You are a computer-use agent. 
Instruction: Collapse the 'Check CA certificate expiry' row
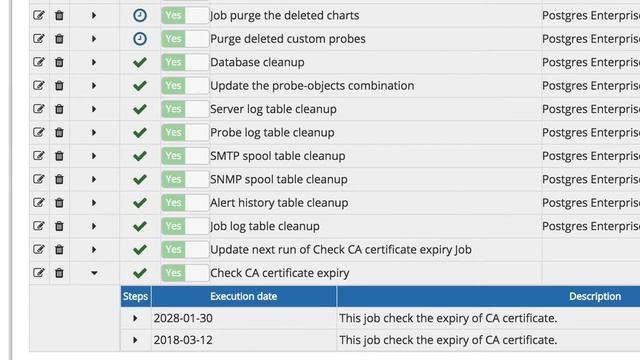point(94,273)
